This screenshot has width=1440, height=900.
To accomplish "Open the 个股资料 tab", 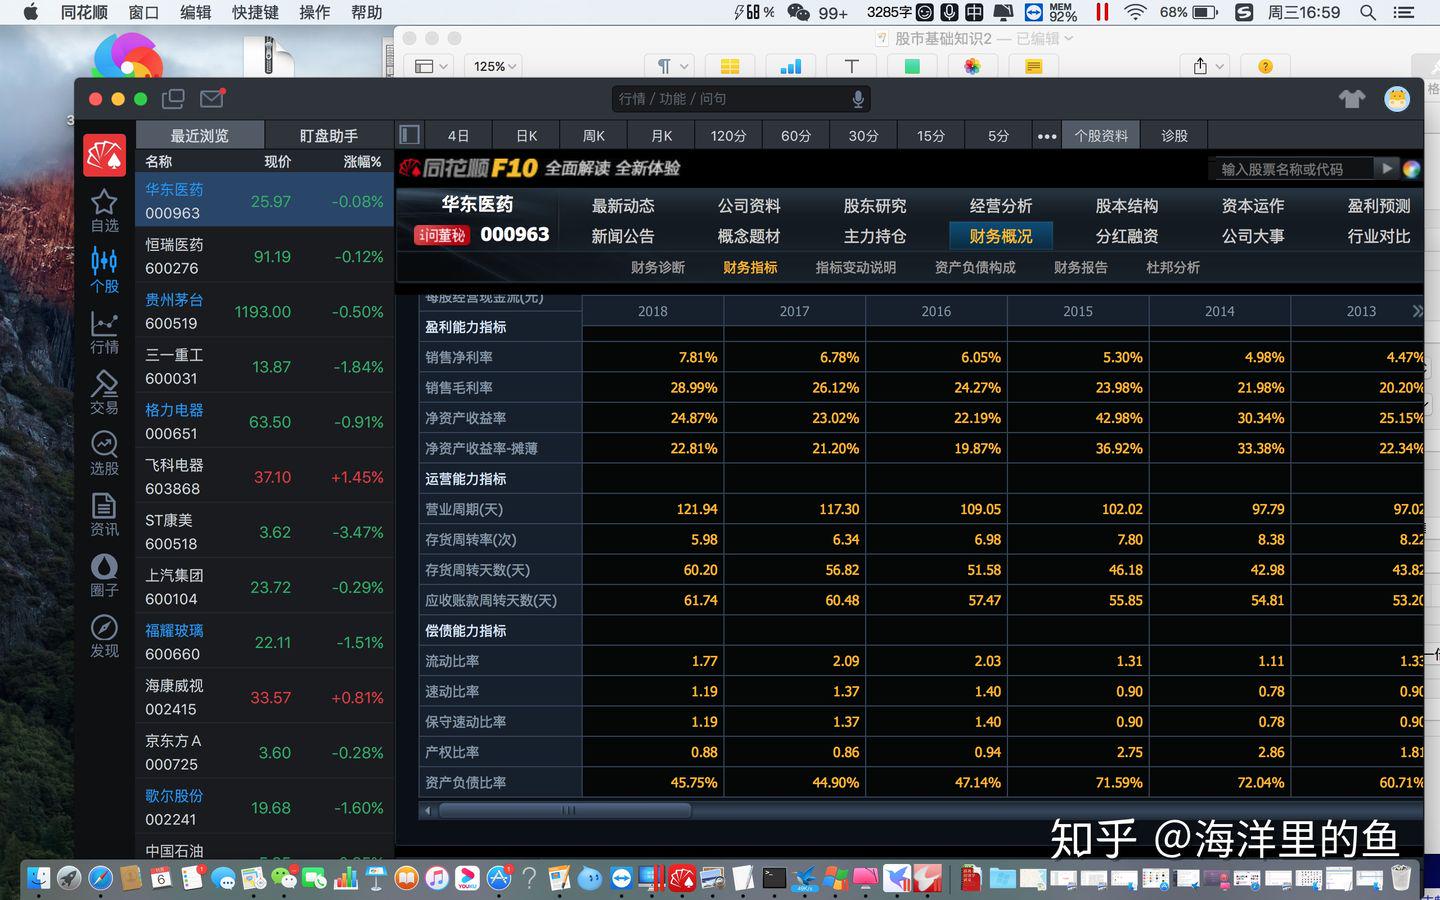I will click(1101, 135).
